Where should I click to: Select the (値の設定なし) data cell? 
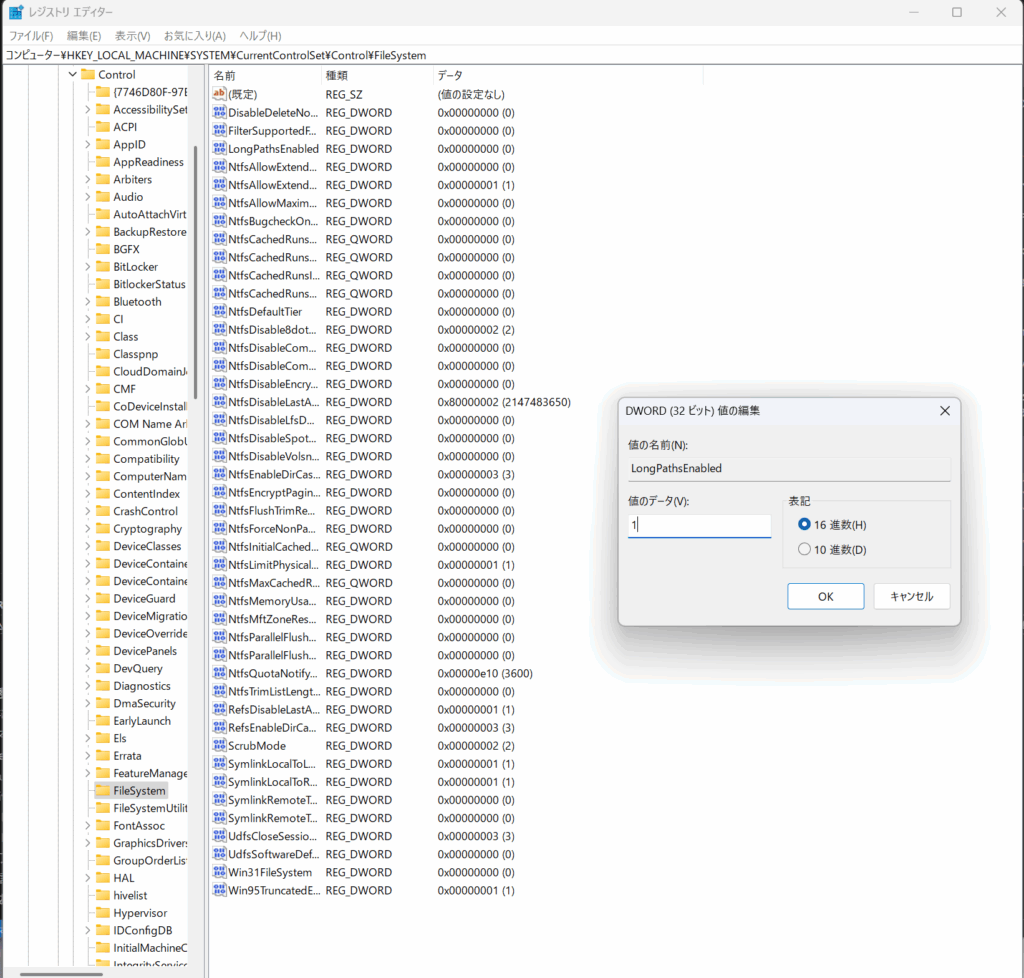coord(471,95)
